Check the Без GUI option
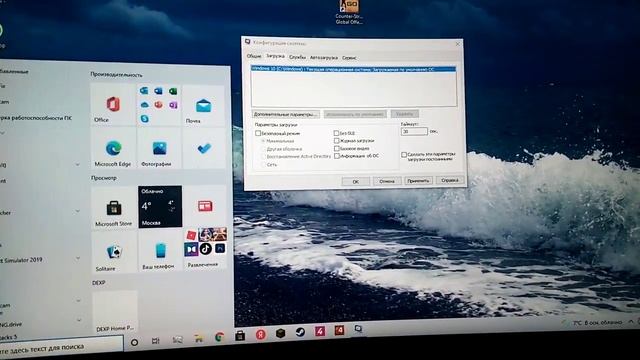Screen dimensions: 640x360 (x=336, y=133)
